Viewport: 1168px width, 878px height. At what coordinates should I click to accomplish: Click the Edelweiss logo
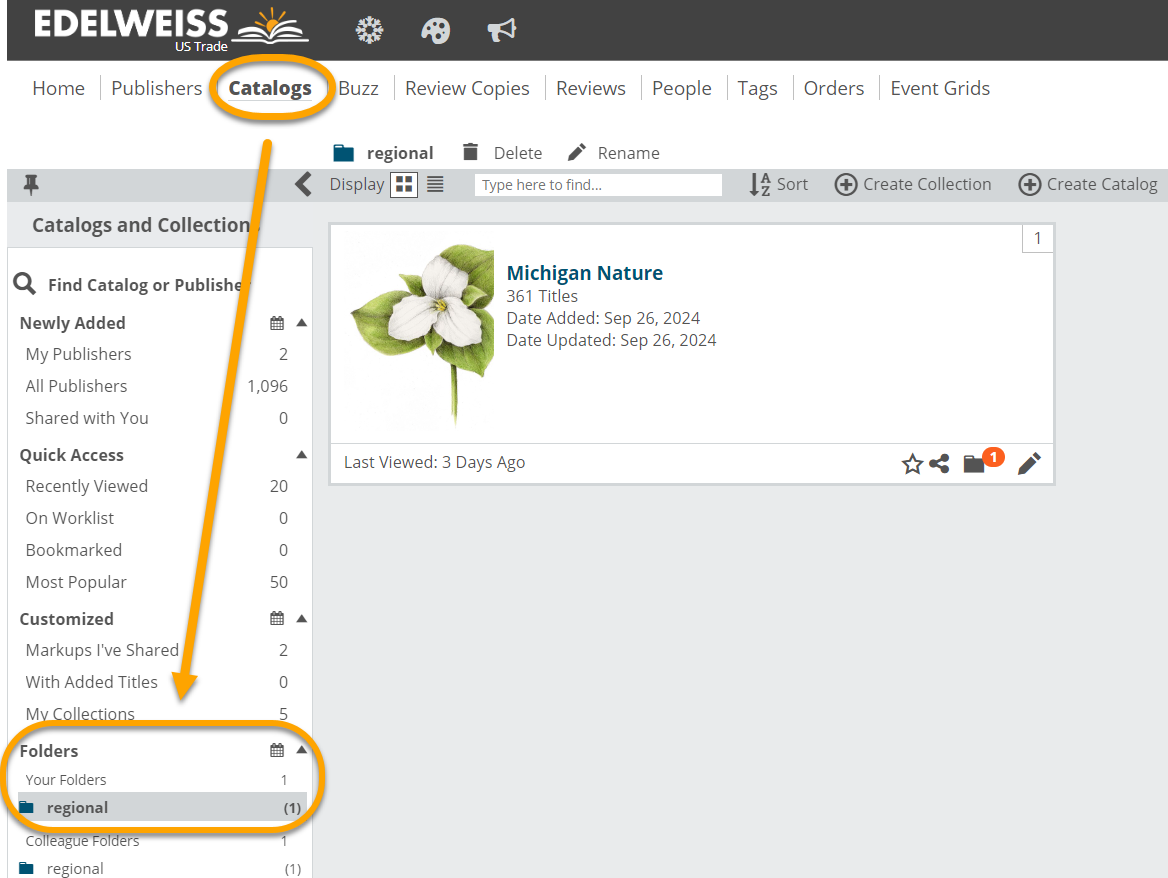[x=171, y=30]
